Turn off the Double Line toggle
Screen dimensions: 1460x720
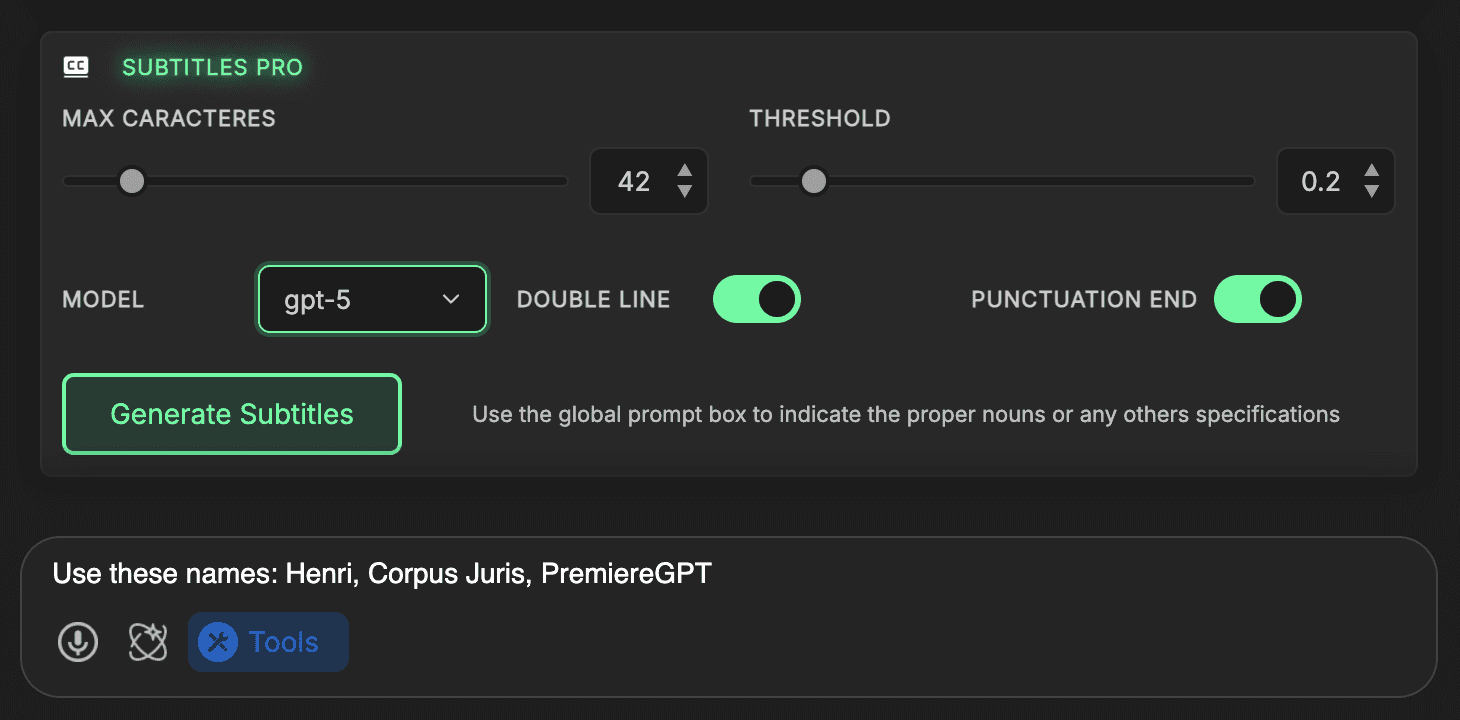[x=757, y=299]
